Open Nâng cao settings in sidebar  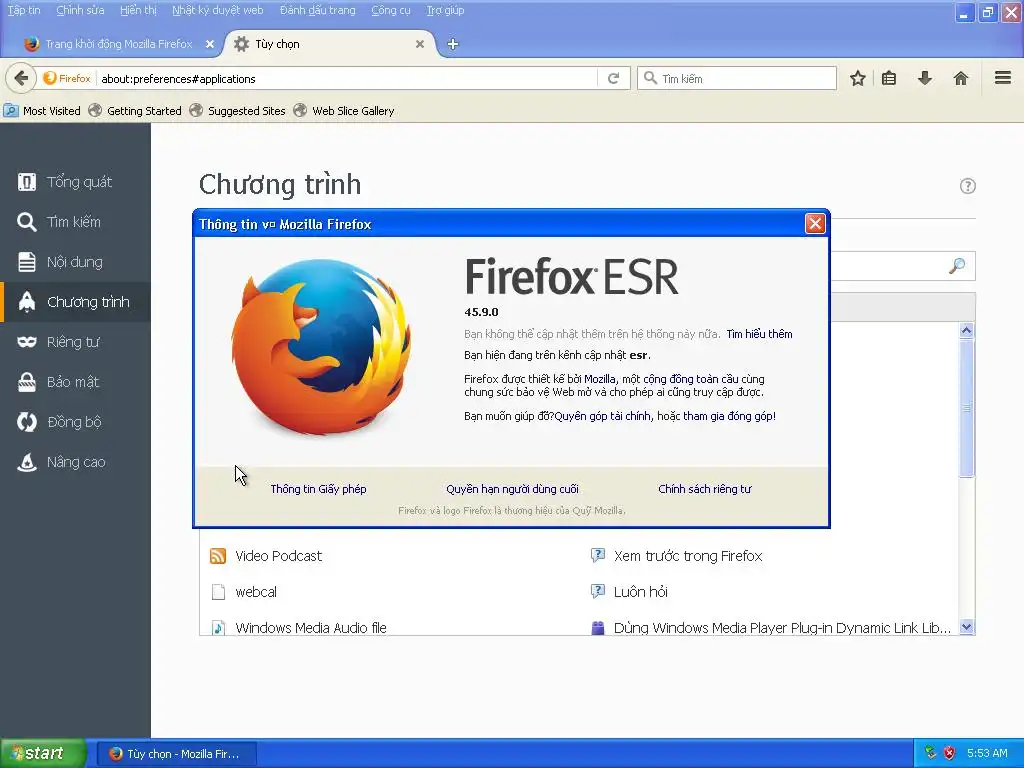[75, 462]
